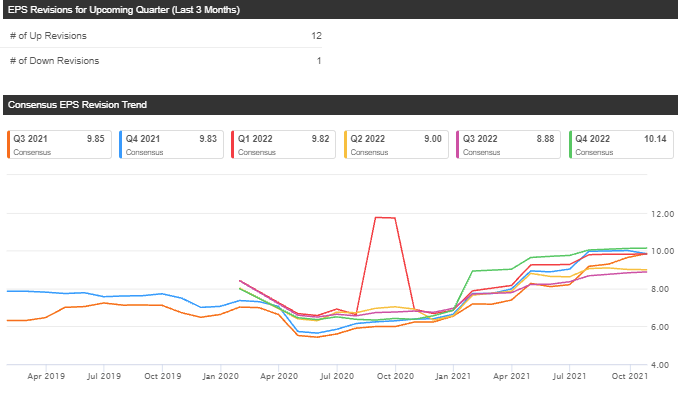The height and width of the screenshot is (406, 685).
Task: Show or hide Q3 2022 consensus line
Action: pyautogui.click(x=507, y=144)
